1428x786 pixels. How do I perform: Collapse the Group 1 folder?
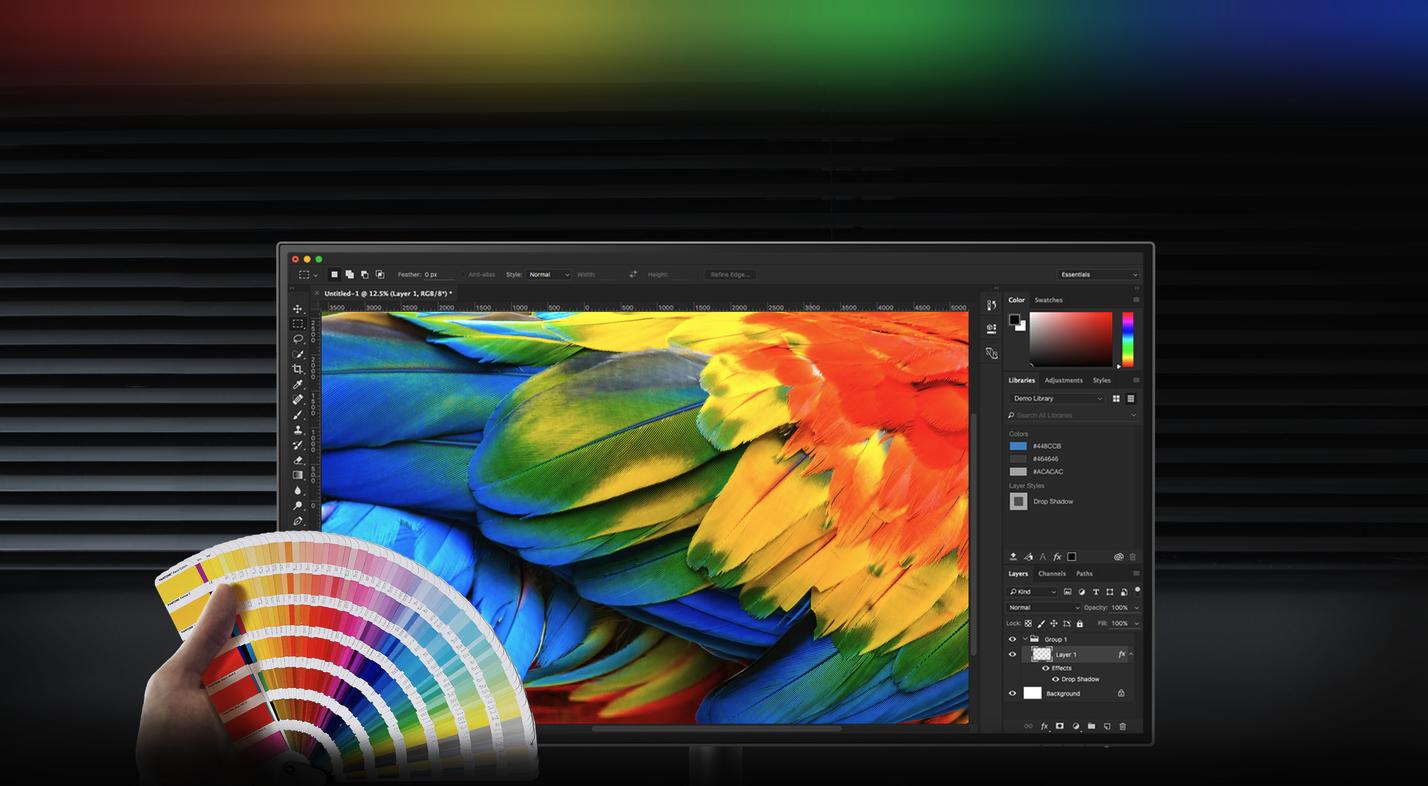click(x=1025, y=639)
